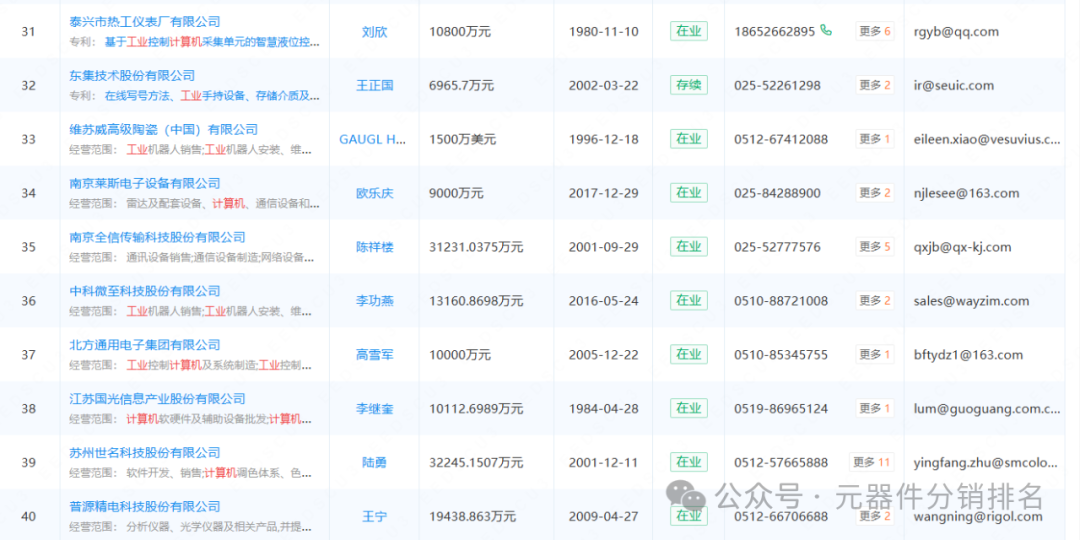Select email qxjb@qx-kj.com
This screenshot has width=1080, height=540.
962,247
